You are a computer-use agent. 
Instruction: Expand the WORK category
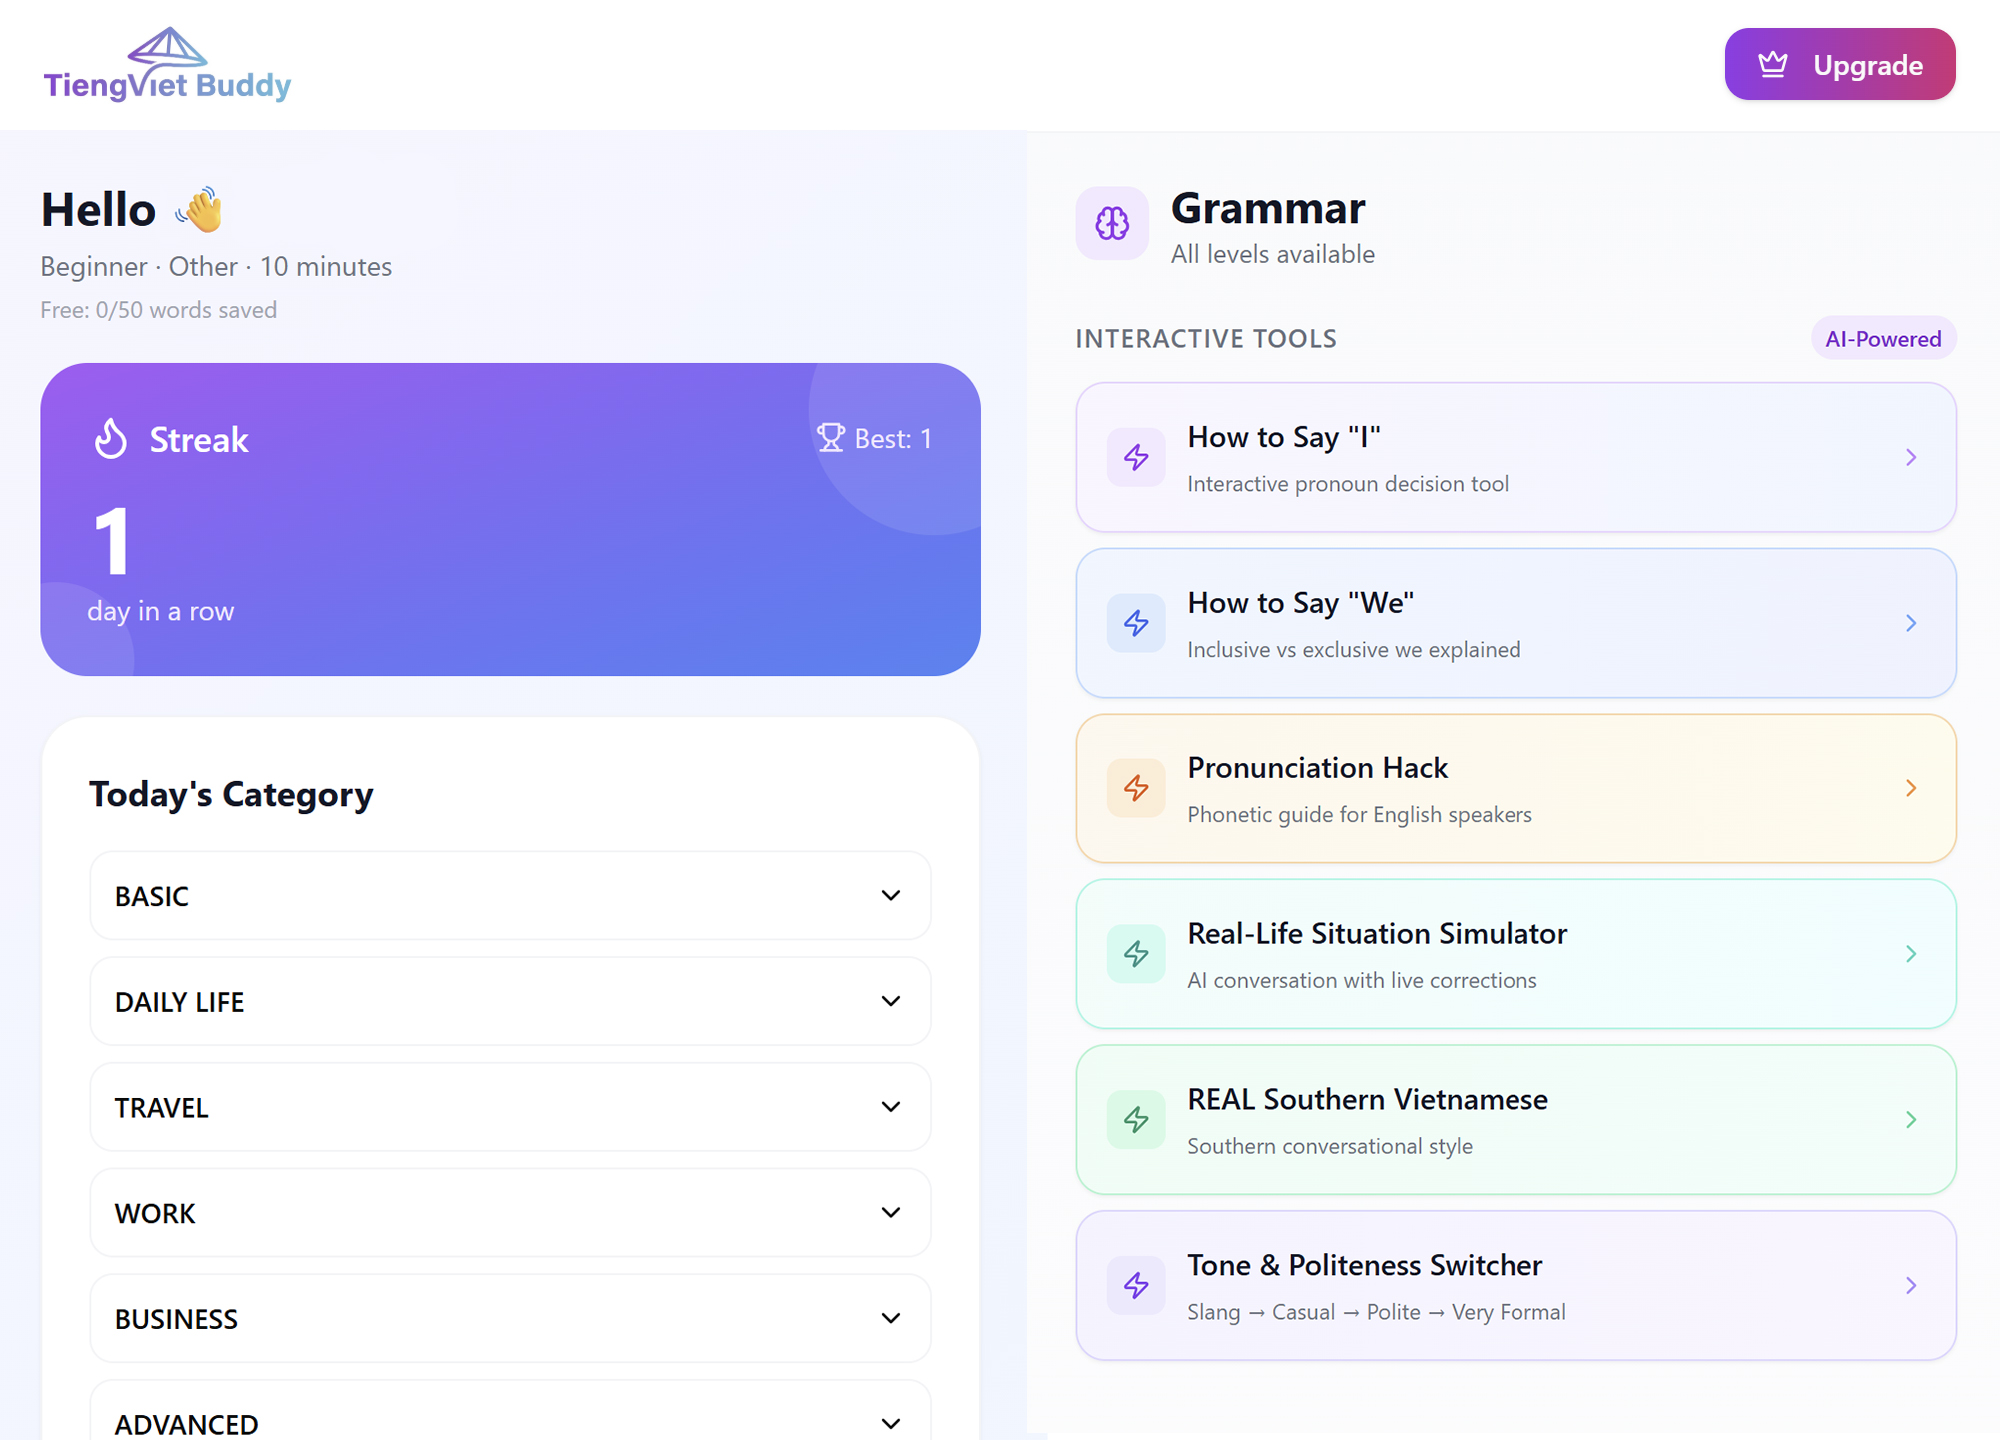pyautogui.click(x=510, y=1213)
